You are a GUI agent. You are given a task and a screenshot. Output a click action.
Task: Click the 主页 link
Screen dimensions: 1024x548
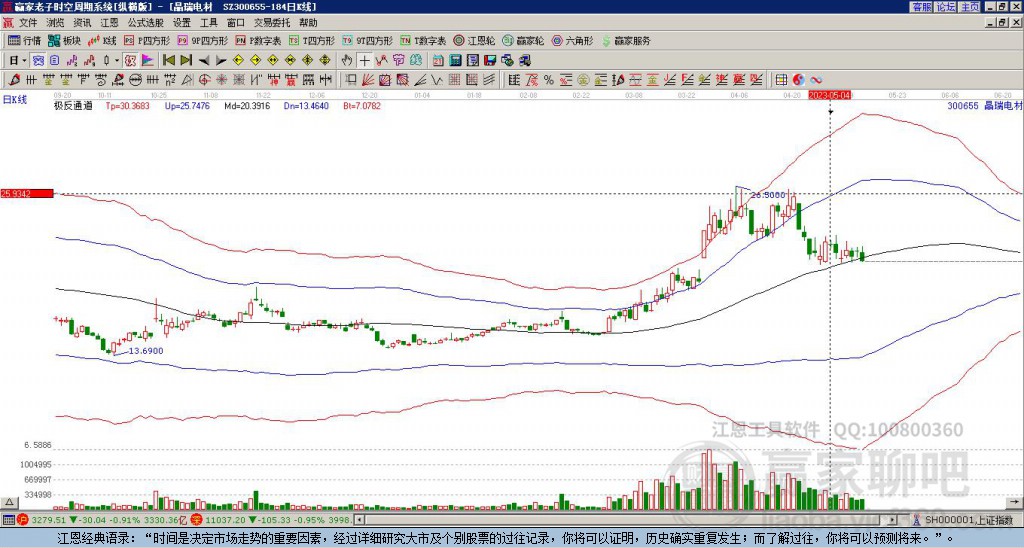pos(970,7)
